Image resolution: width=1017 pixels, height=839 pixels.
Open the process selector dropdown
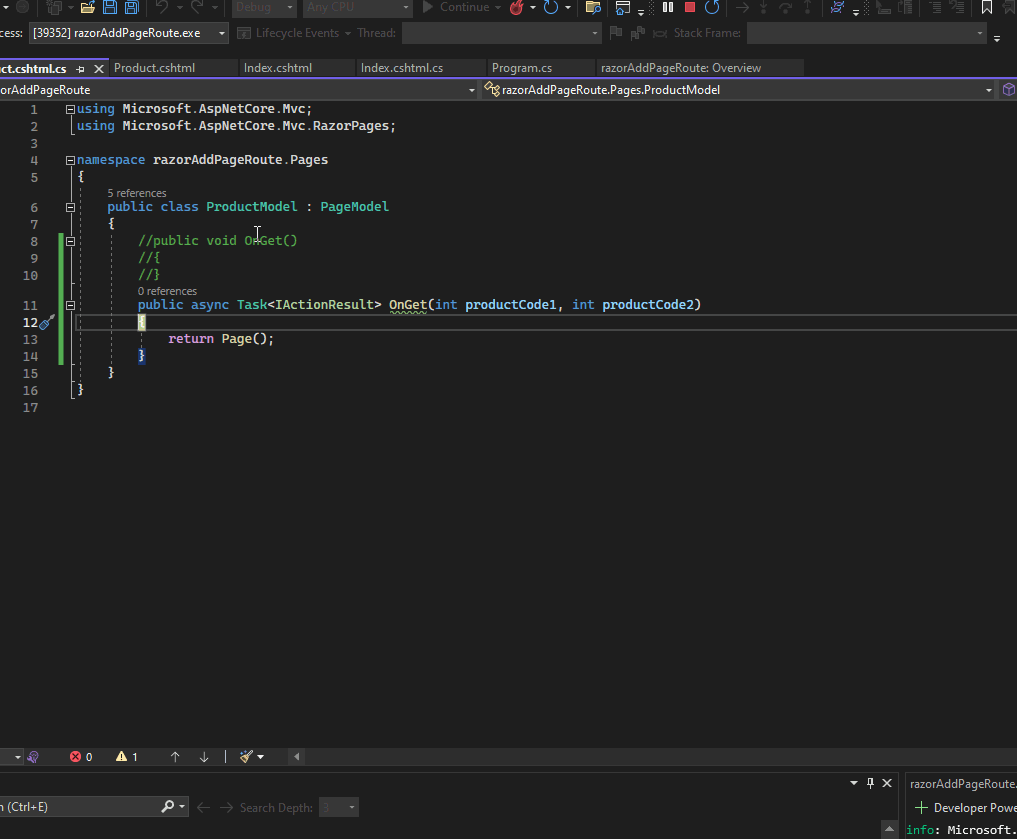tap(221, 33)
